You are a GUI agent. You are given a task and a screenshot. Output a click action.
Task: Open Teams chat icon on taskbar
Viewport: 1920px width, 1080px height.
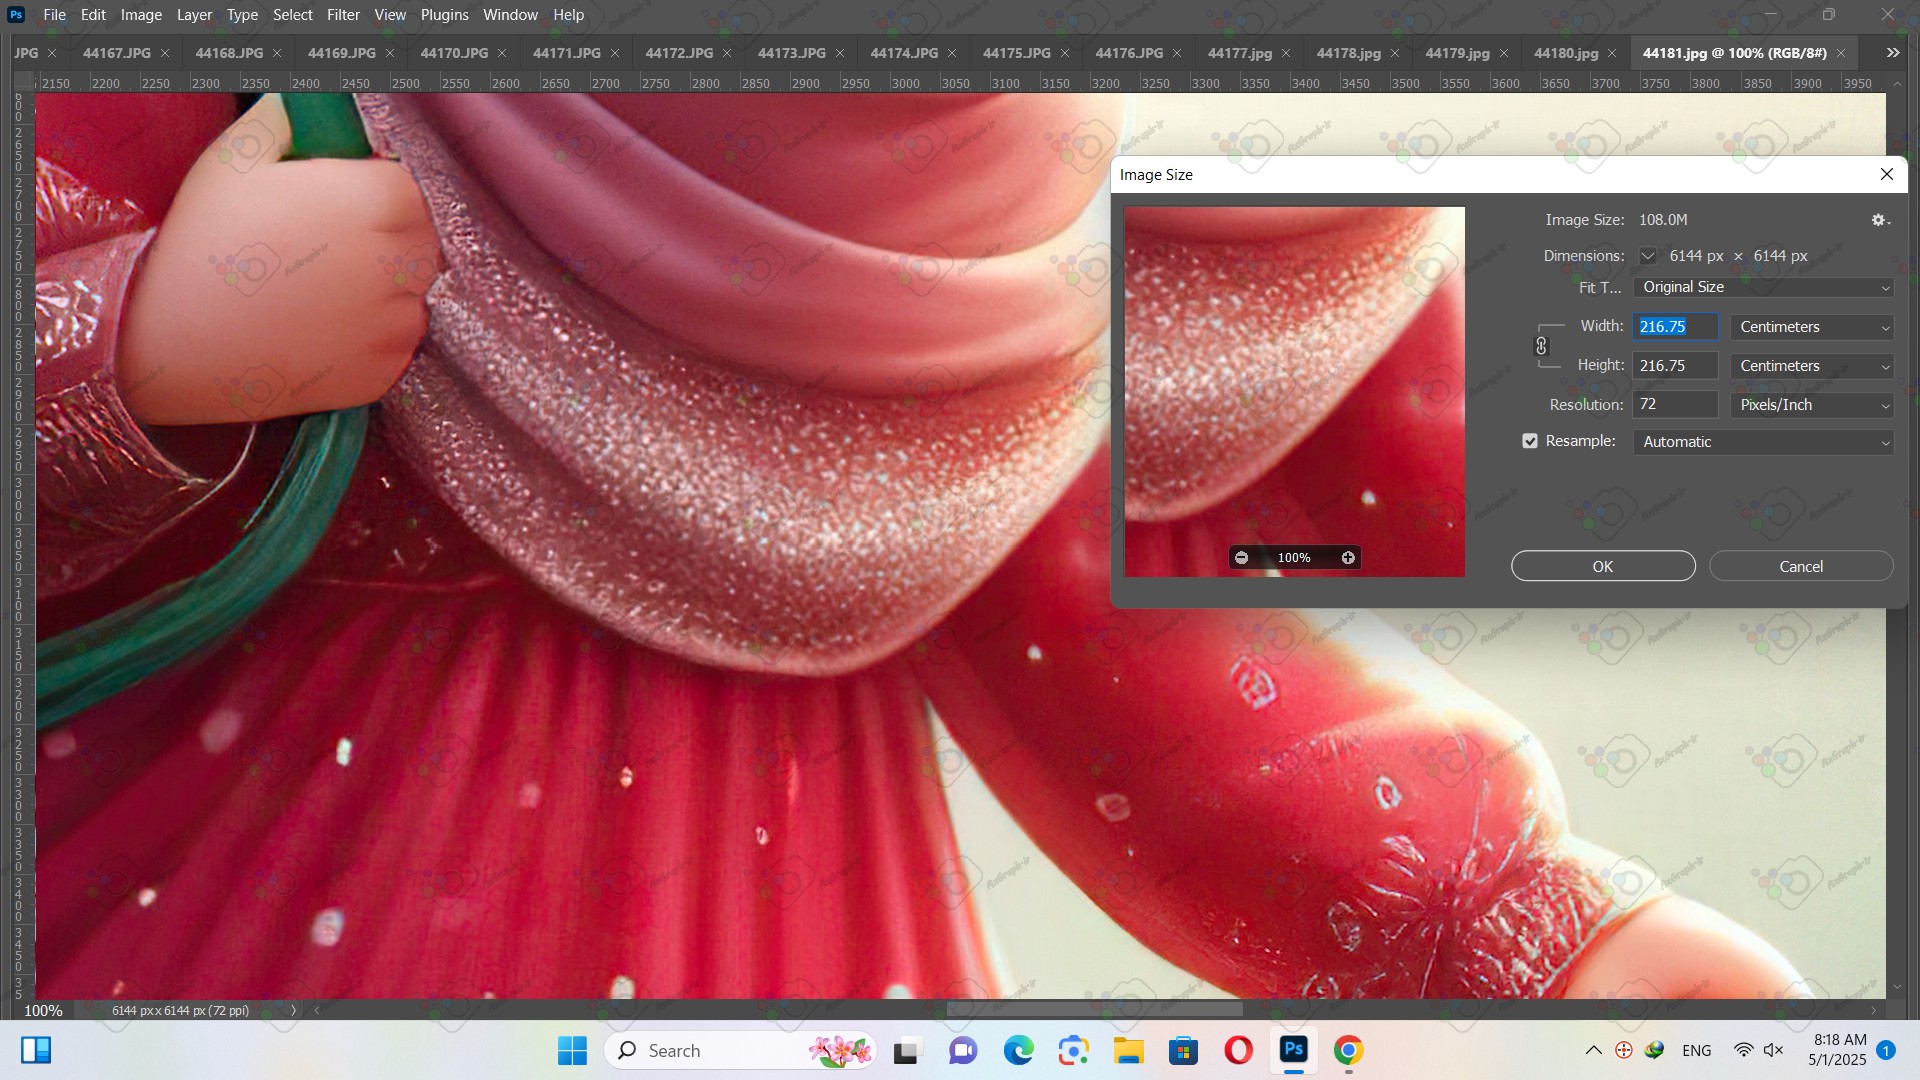click(x=963, y=1050)
